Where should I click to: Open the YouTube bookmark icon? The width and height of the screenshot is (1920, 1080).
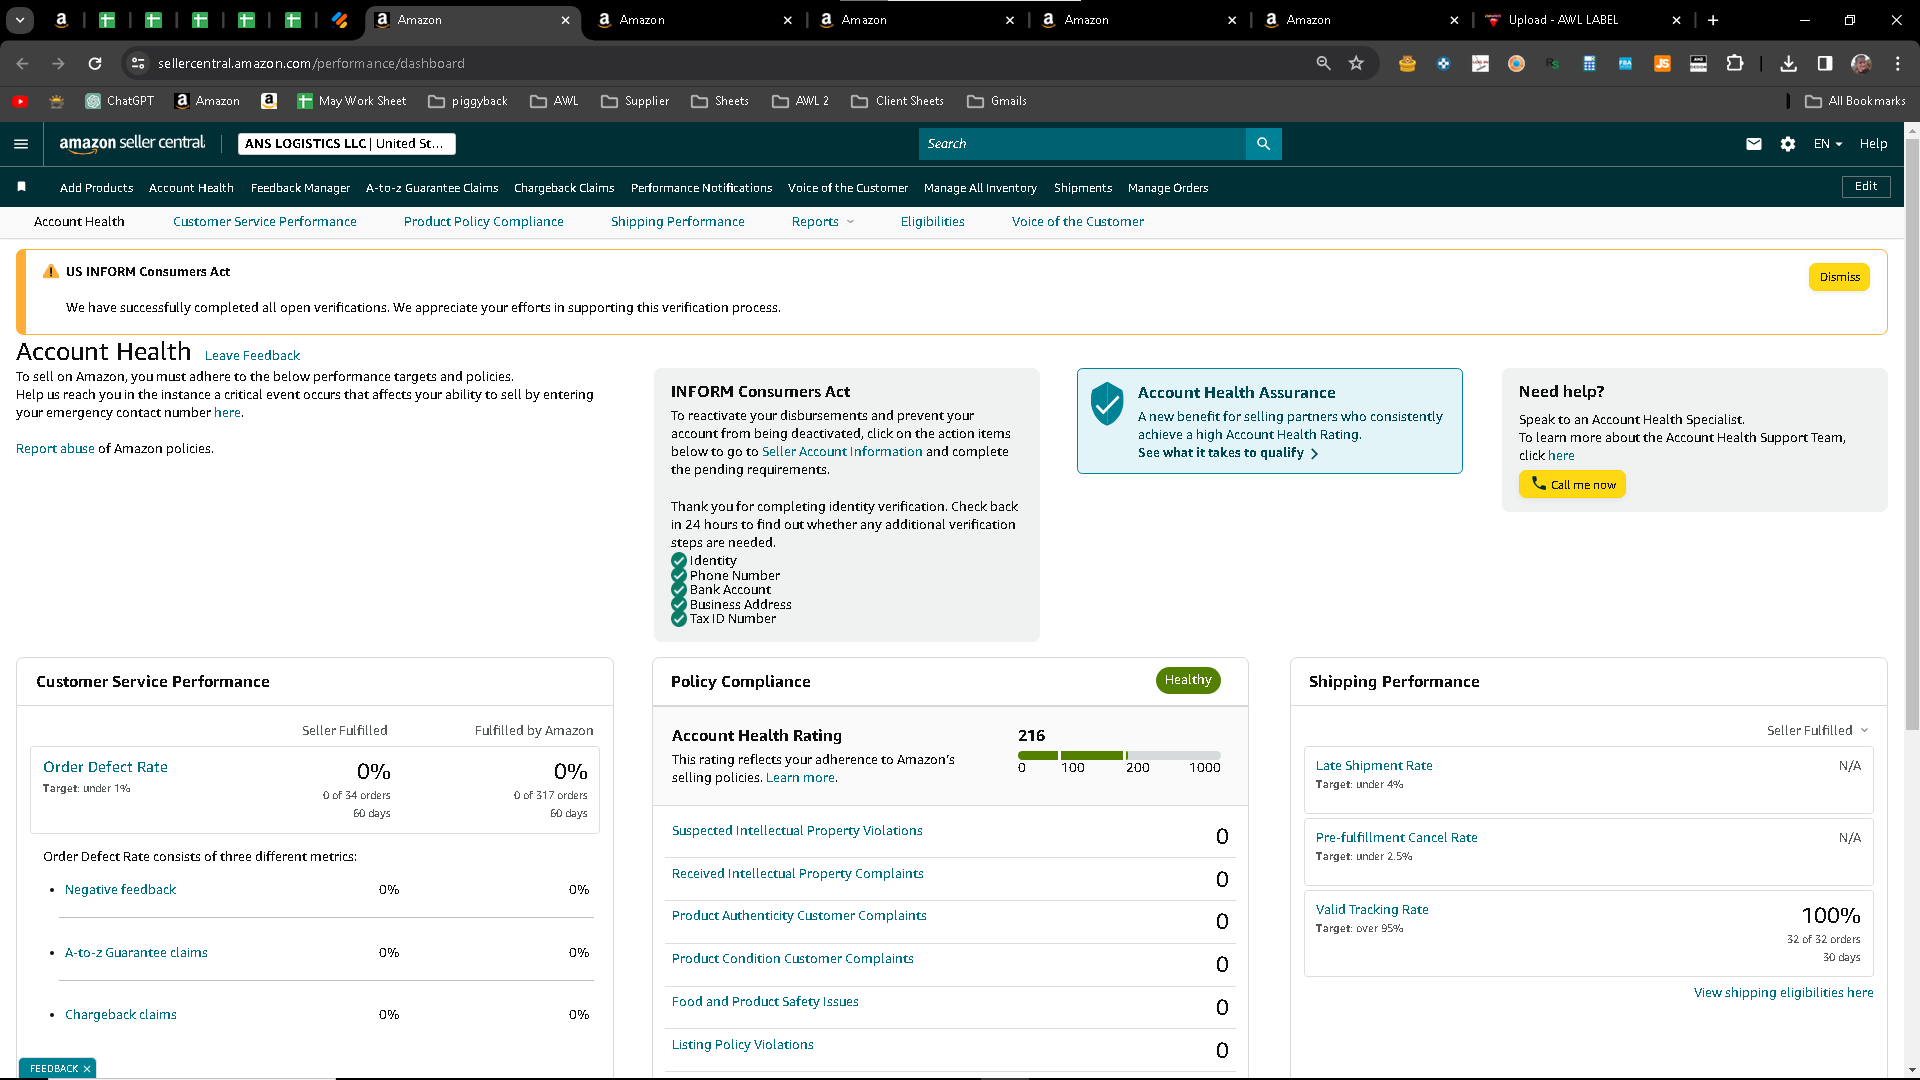click(20, 101)
